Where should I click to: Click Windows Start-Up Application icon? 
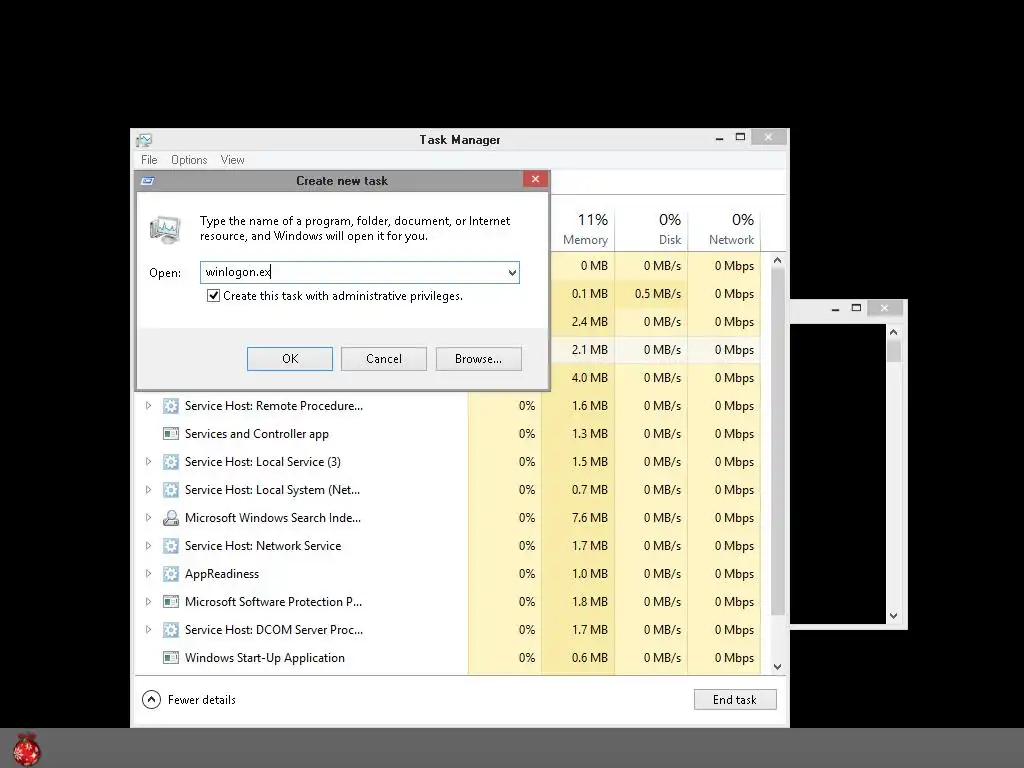coord(170,658)
